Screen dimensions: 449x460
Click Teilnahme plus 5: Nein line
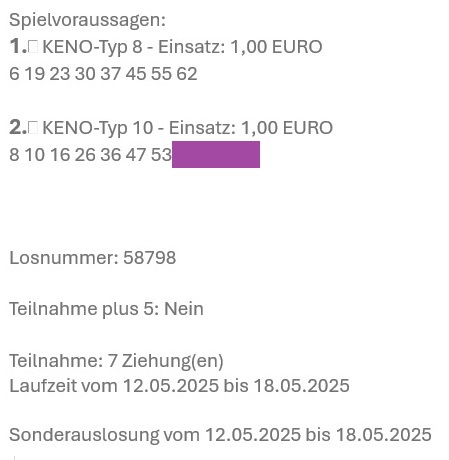tap(106, 309)
